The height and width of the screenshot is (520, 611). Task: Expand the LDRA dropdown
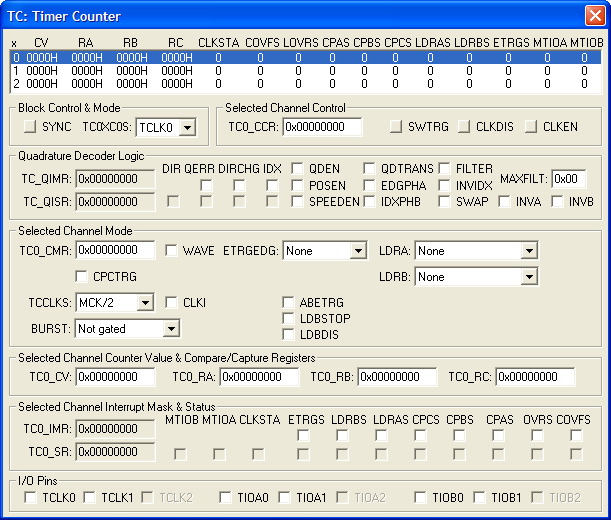[x=529, y=251]
